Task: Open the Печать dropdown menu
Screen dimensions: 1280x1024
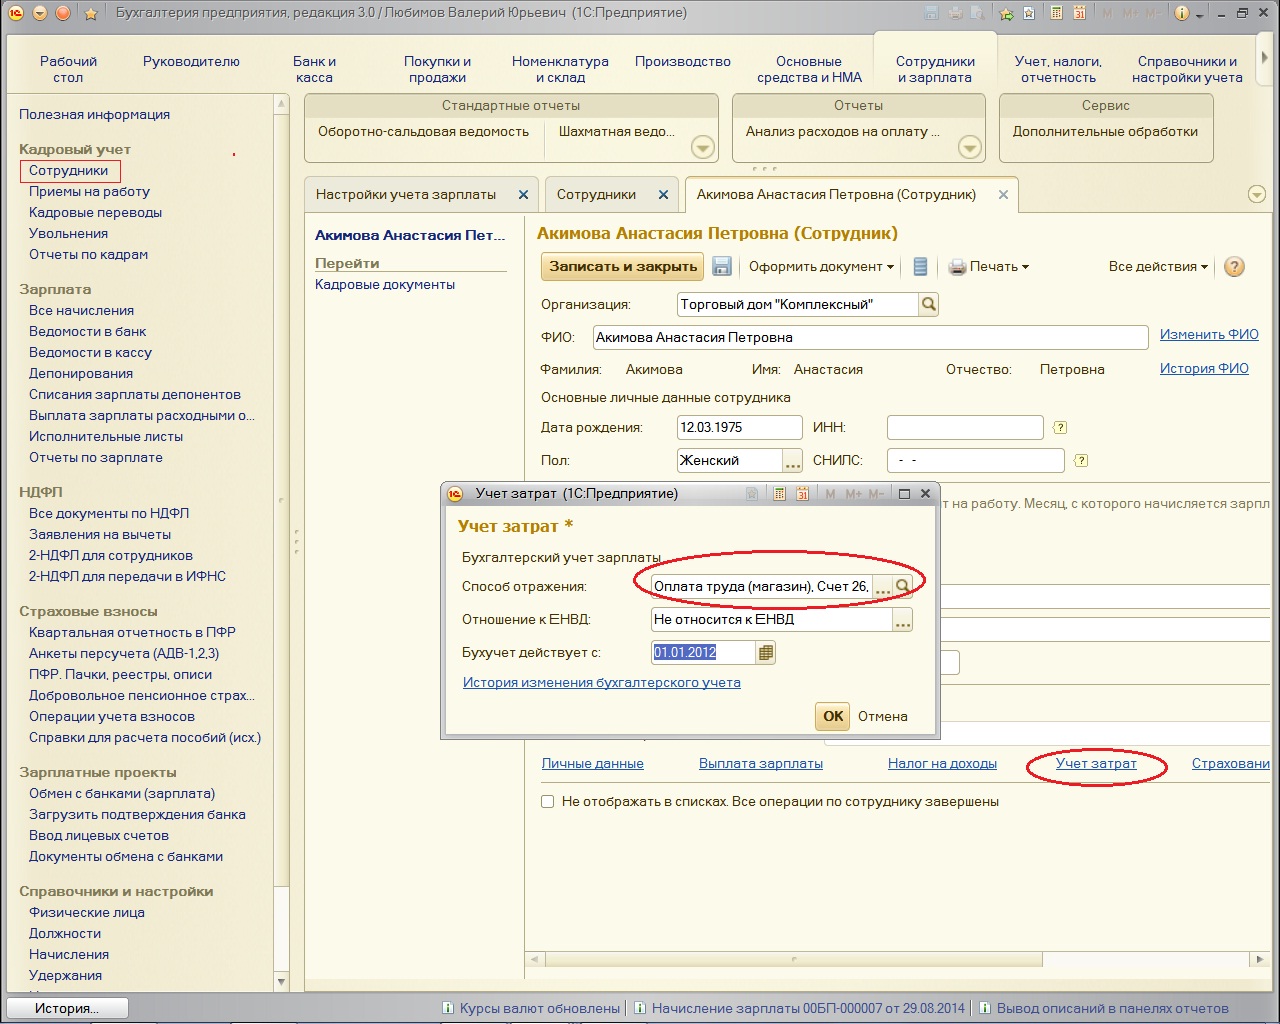Action: coord(988,266)
